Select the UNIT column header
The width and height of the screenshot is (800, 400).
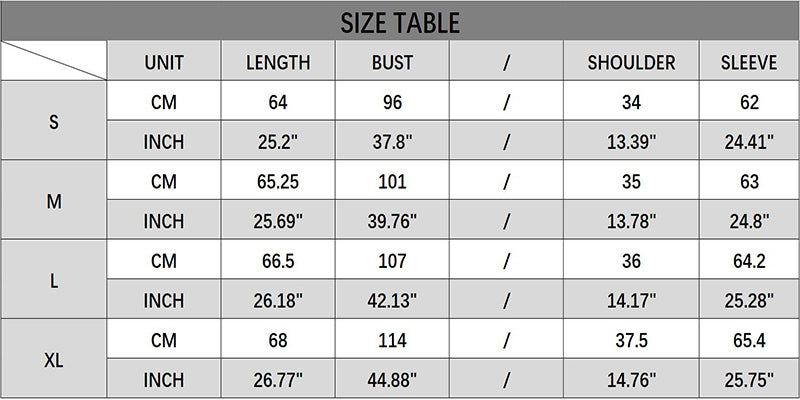click(164, 62)
